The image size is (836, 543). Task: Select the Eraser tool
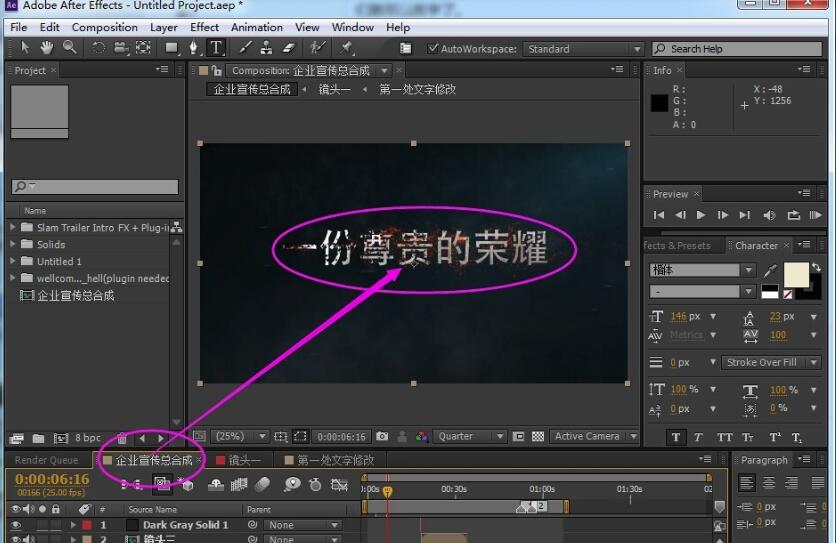[x=288, y=48]
